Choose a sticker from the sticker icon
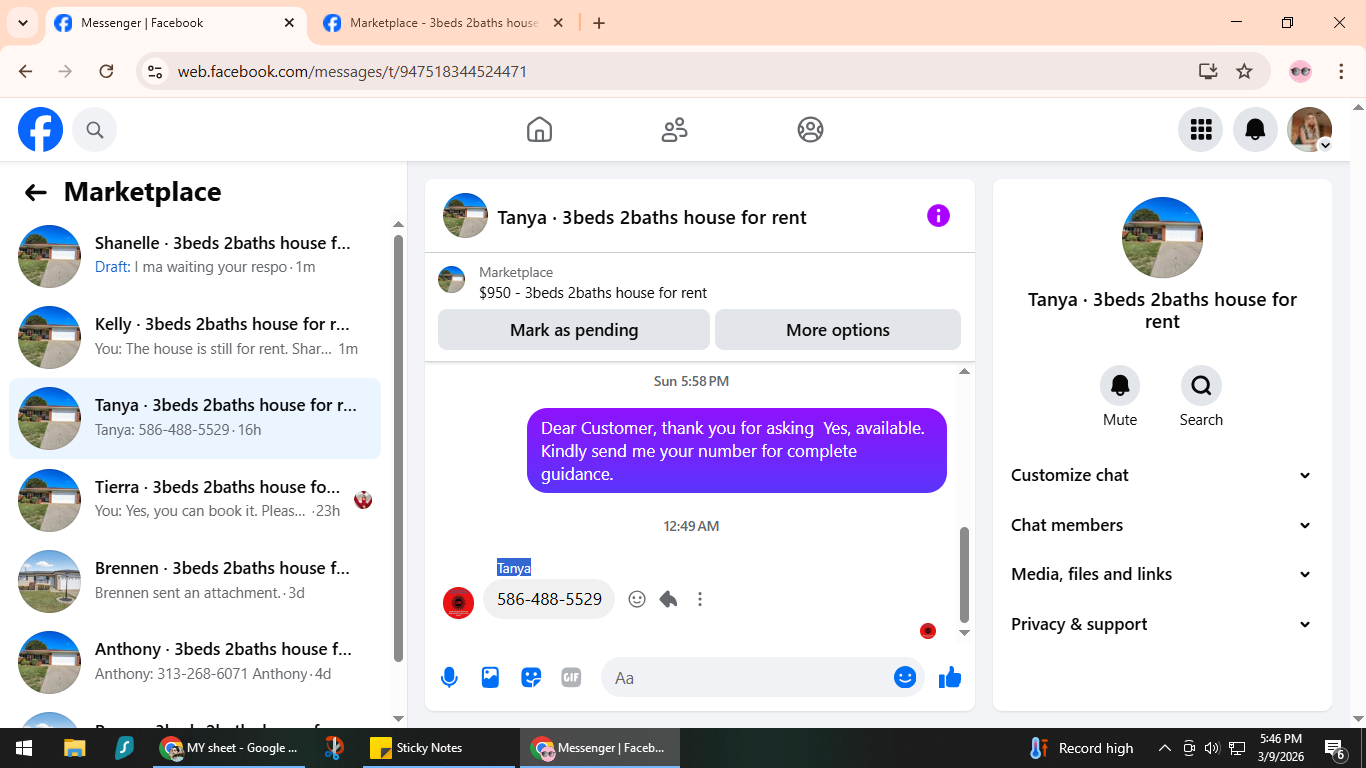This screenshot has height=768, width=1366. point(531,678)
